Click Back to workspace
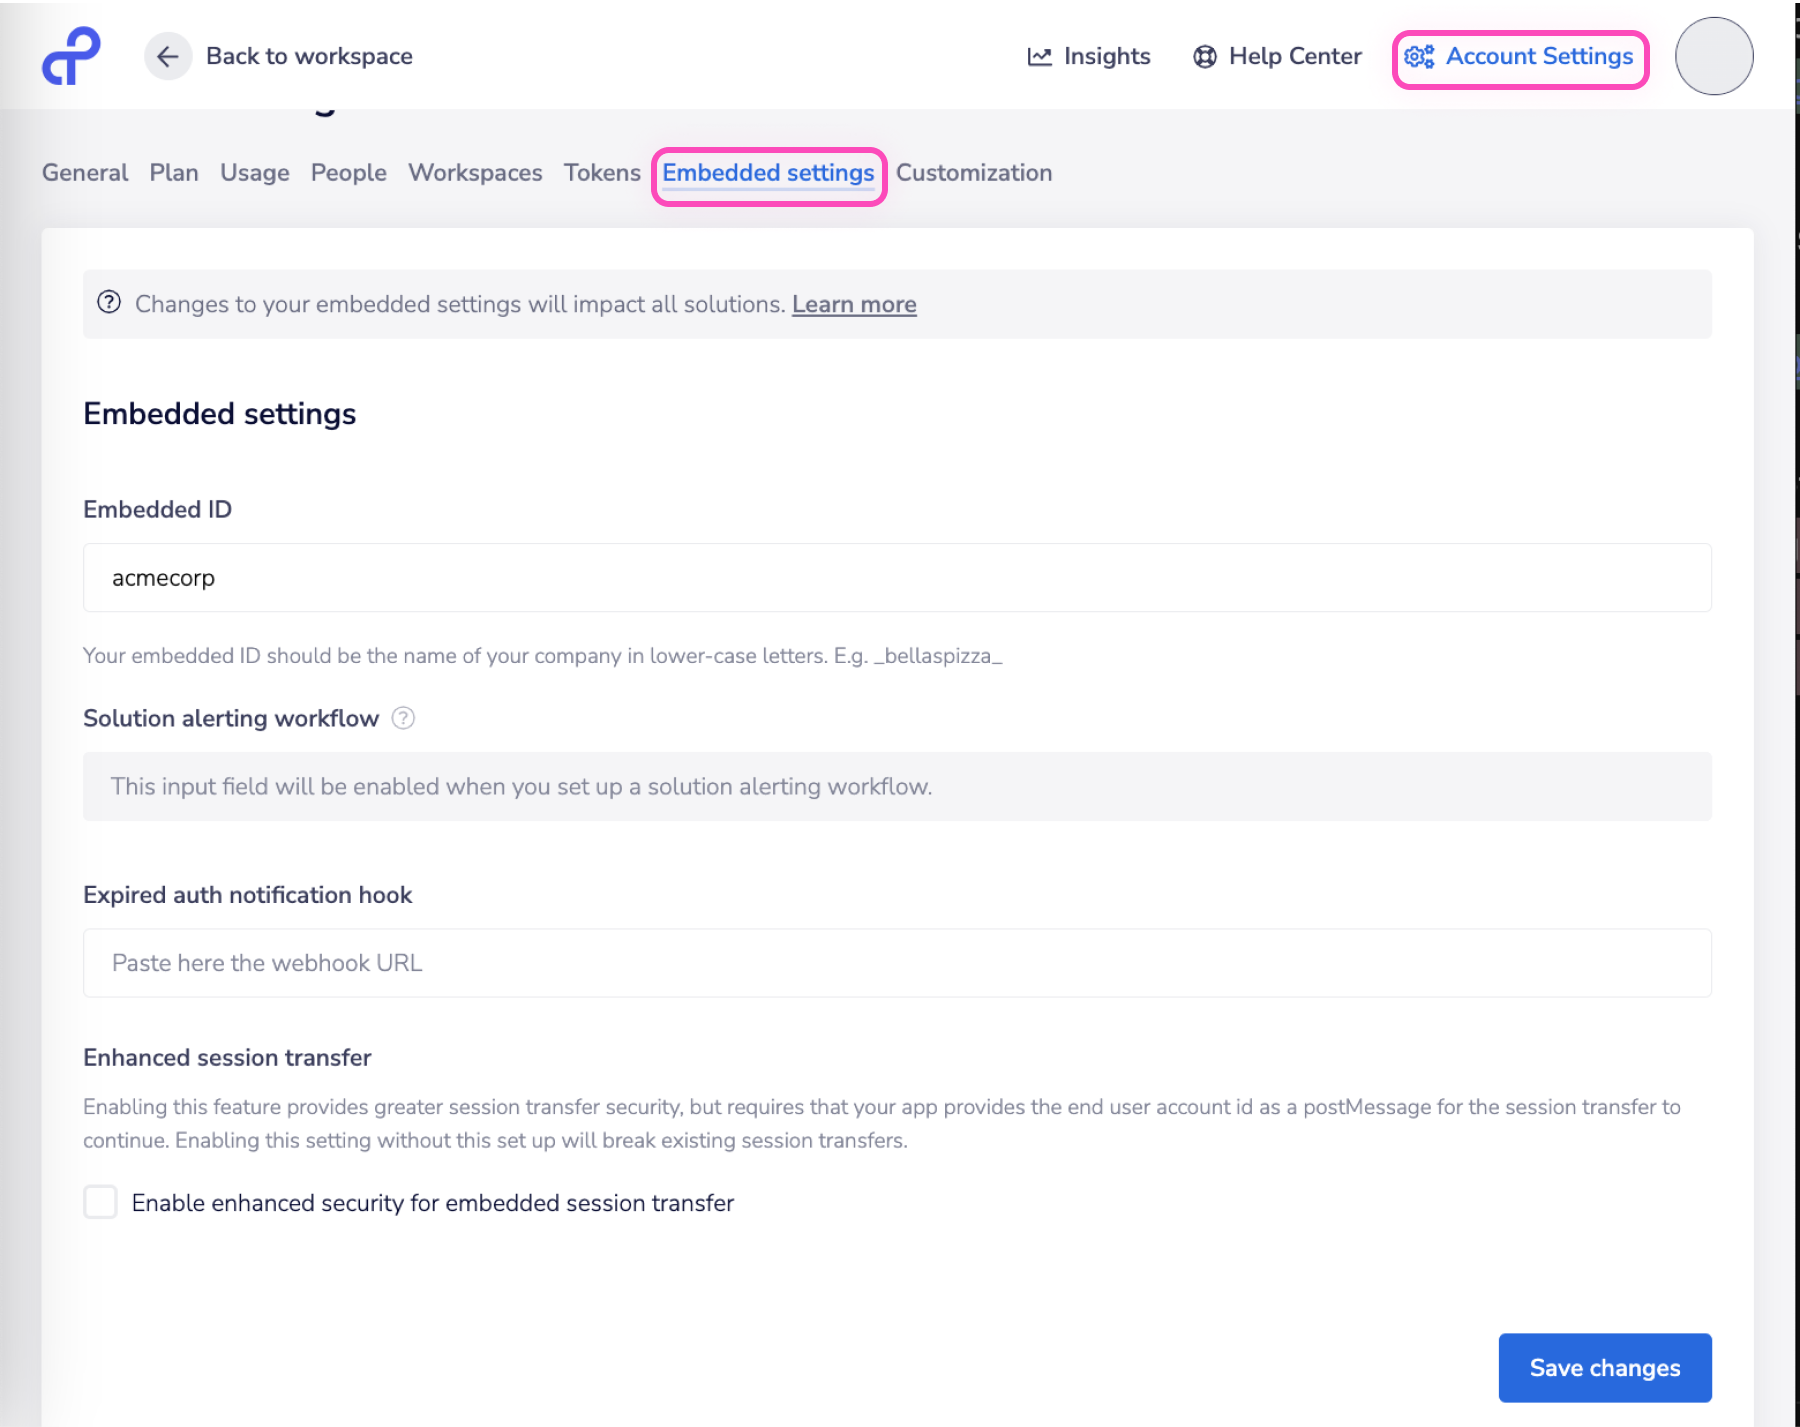This screenshot has width=1800, height=1427. (309, 56)
